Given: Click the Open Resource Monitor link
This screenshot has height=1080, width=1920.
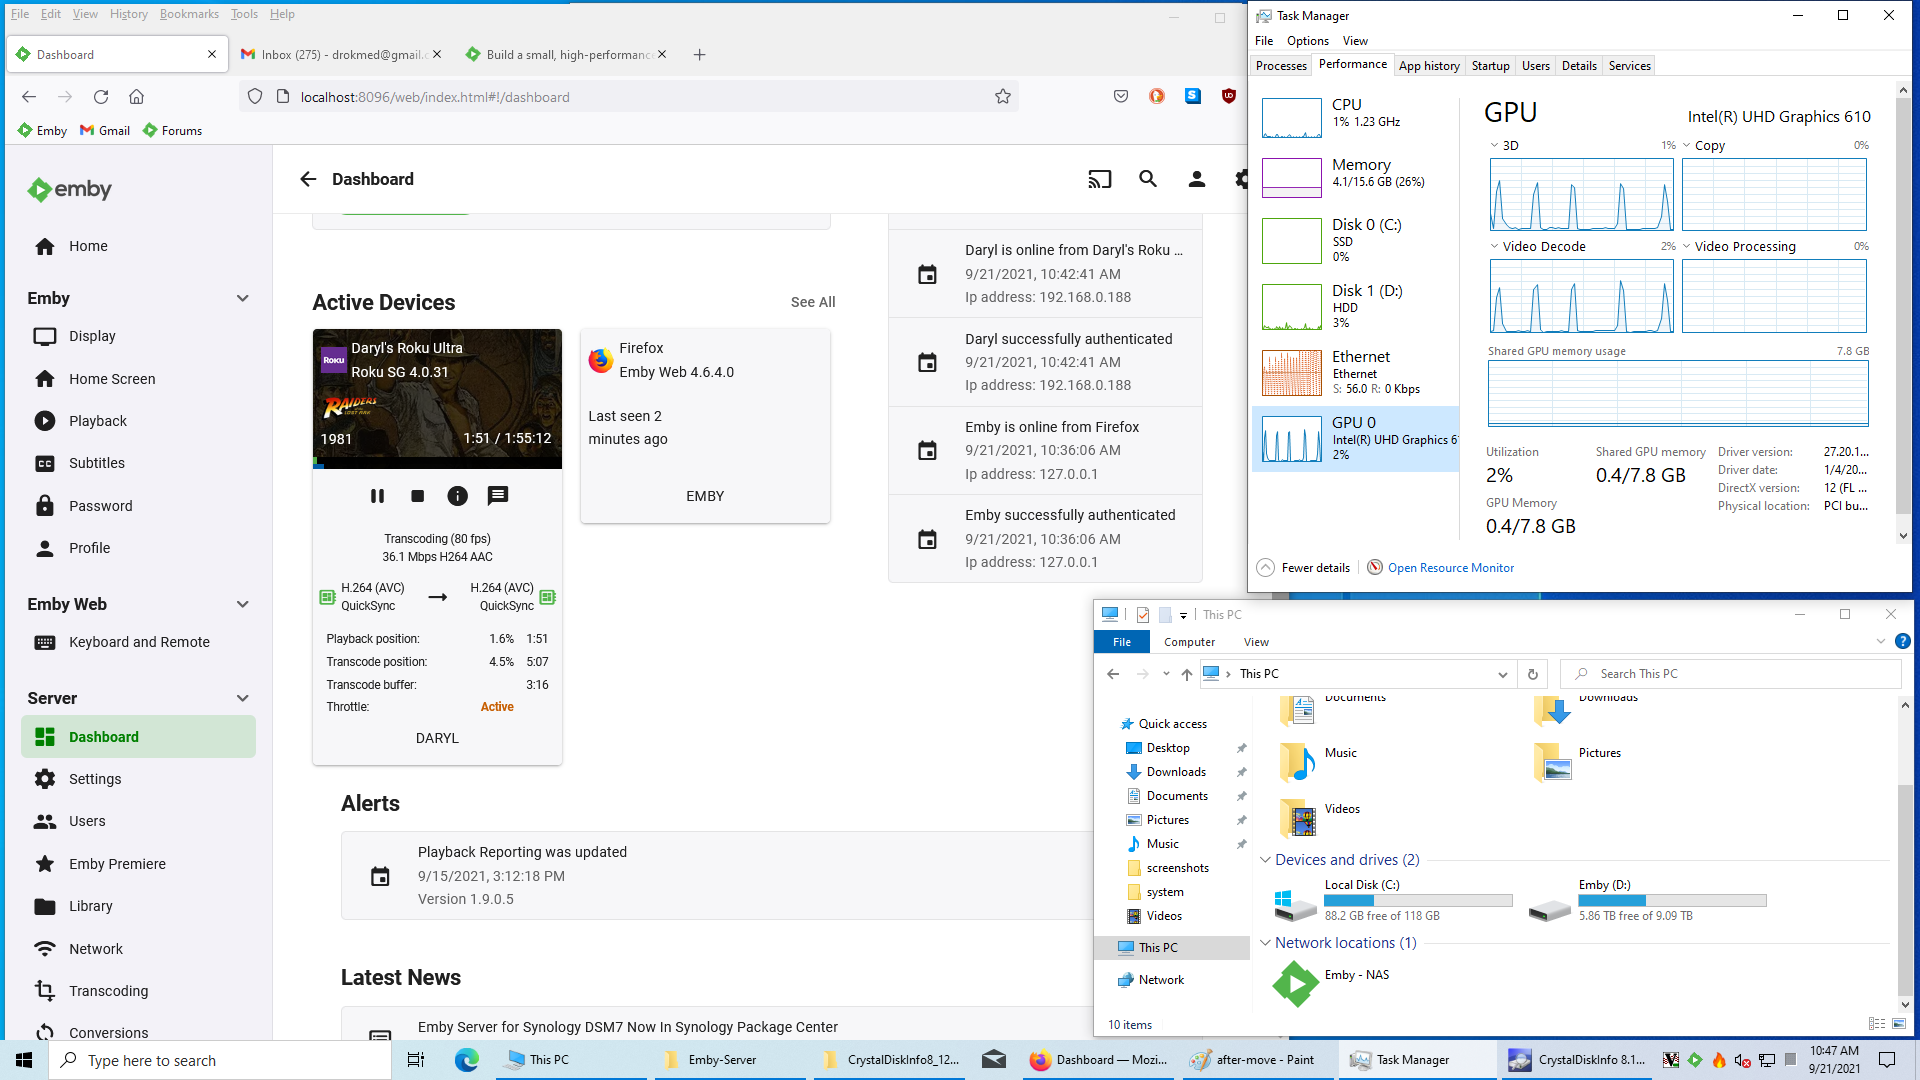Looking at the screenshot, I should click(1450, 568).
